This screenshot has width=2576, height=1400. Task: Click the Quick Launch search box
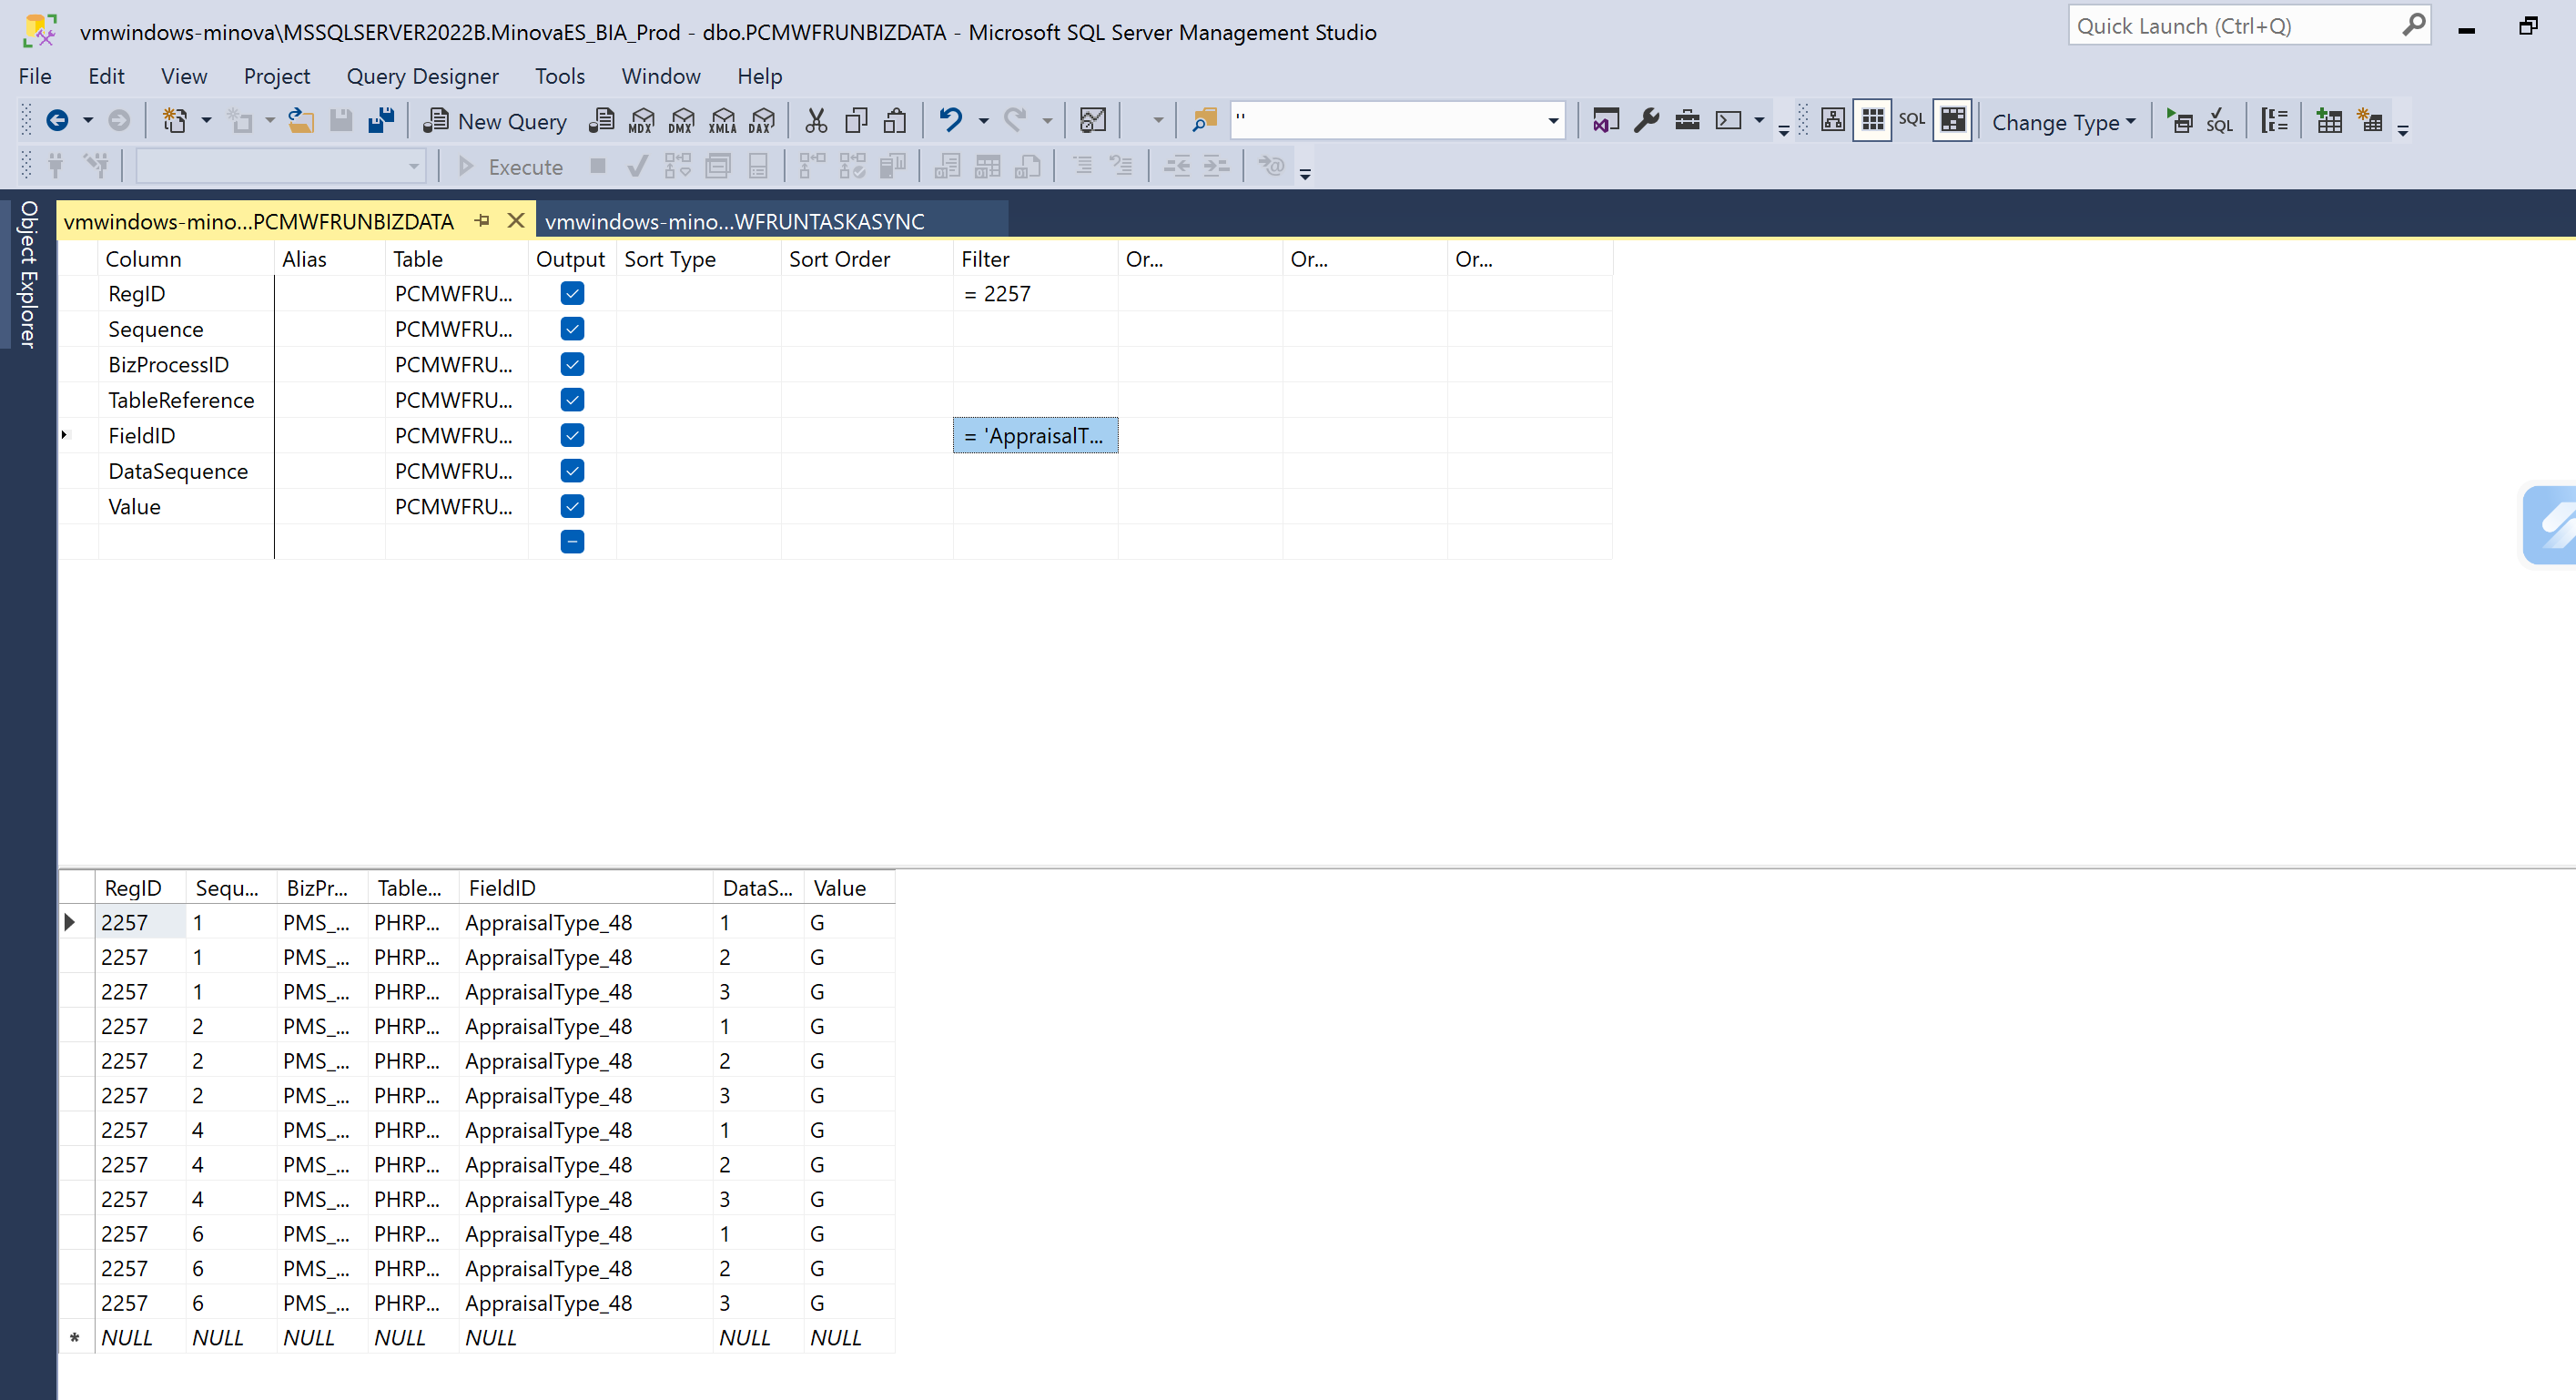(x=2234, y=26)
